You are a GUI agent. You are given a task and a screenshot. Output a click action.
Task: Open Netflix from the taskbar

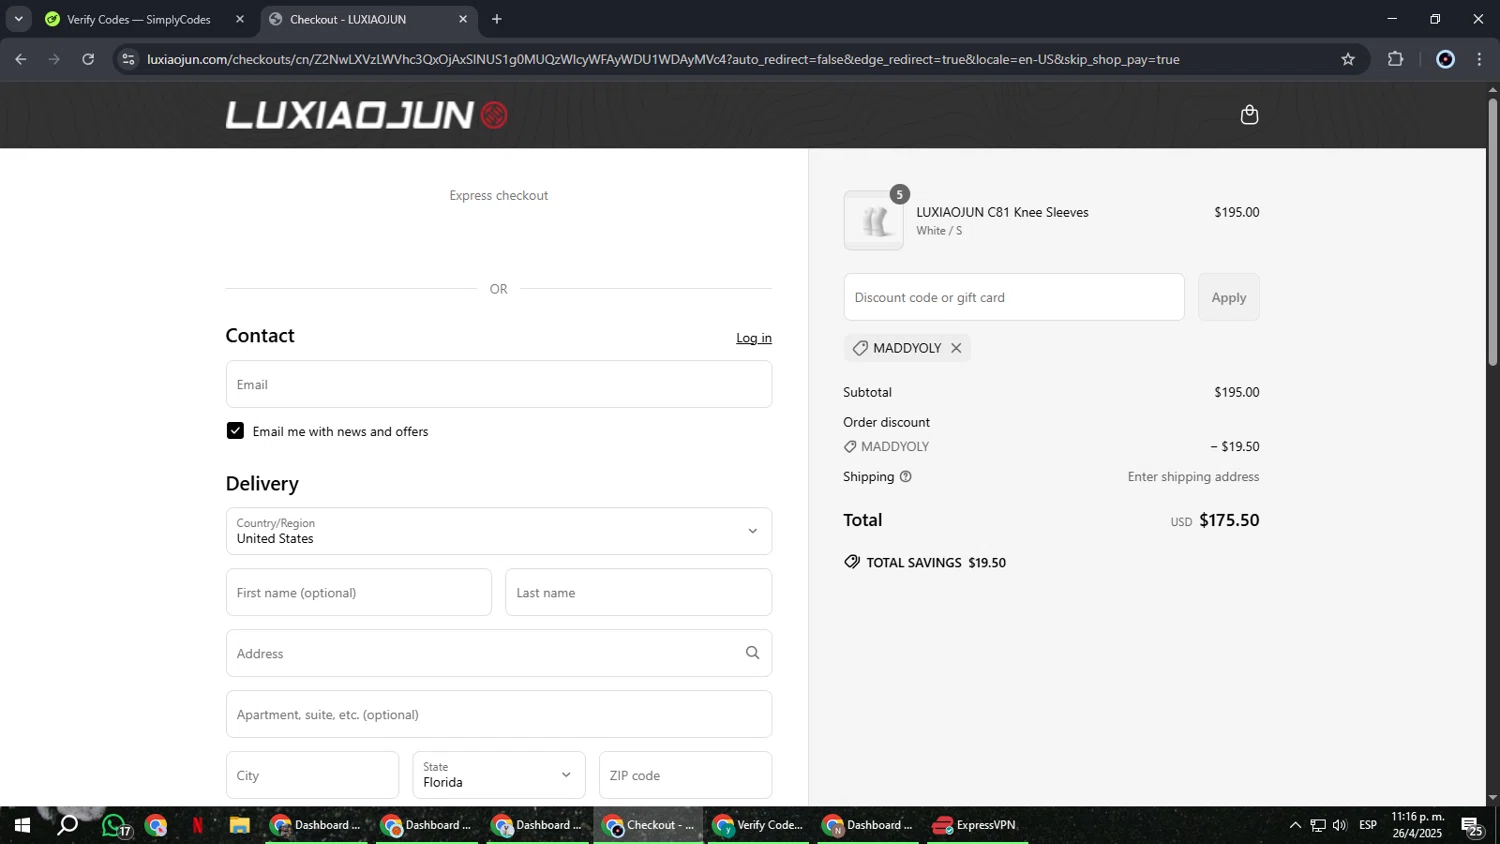pos(197,826)
